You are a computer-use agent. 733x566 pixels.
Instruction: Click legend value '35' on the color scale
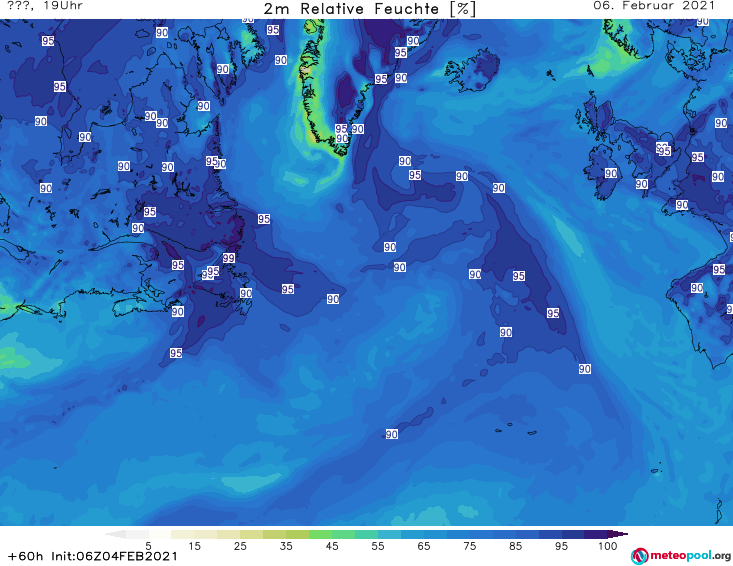point(286,546)
